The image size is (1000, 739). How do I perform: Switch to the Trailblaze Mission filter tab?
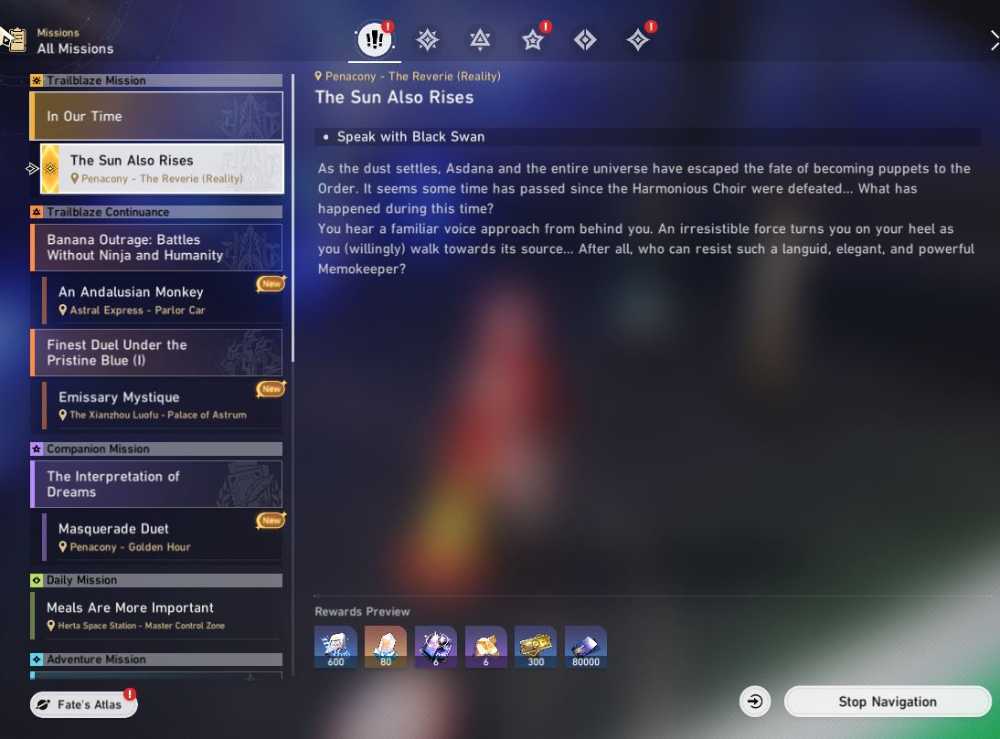[x=427, y=40]
